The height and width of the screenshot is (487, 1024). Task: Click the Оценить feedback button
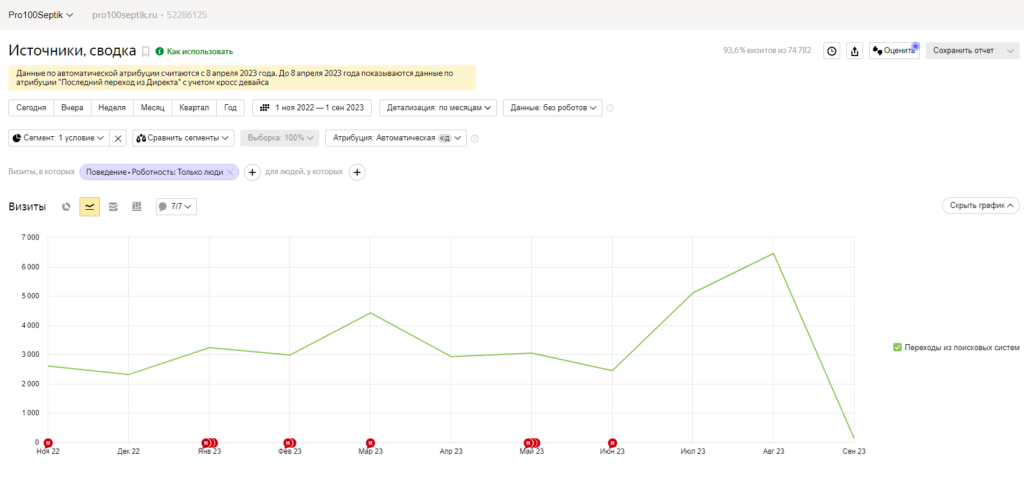pyautogui.click(x=894, y=51)
